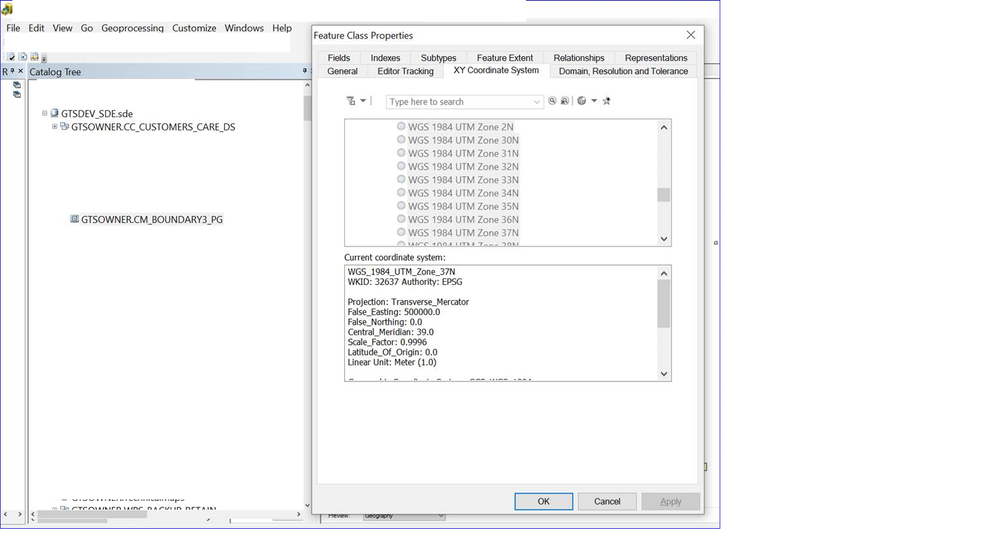998x540 pixels.
Task: Click the third icon in the top-left toolbar
Action: 34,57
